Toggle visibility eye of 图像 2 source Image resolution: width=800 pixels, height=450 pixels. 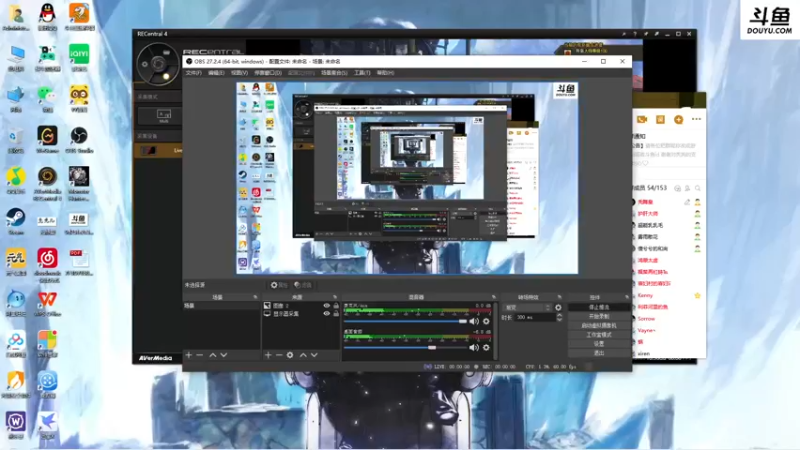[327, 306]
